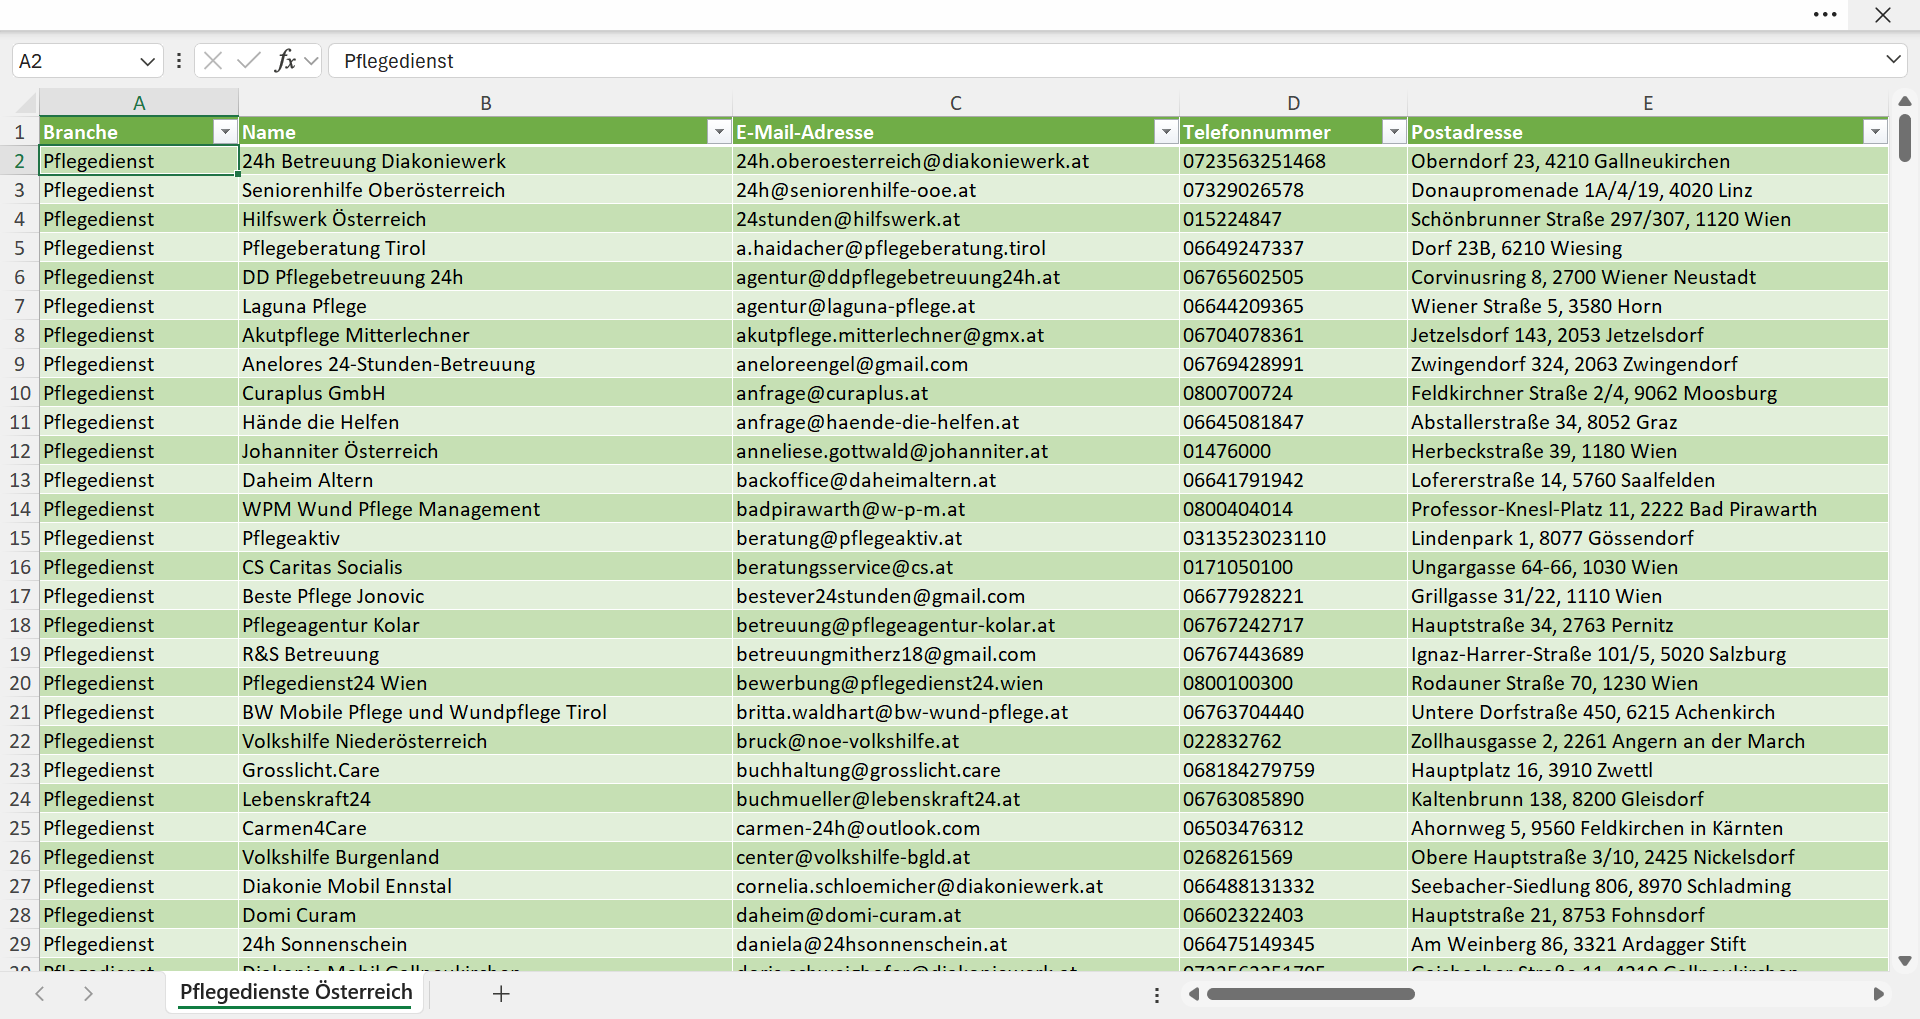This screenshot has height=1019, width=1920.
Task: Add a new sheet with plus icon
Action: tap(501, 993)
